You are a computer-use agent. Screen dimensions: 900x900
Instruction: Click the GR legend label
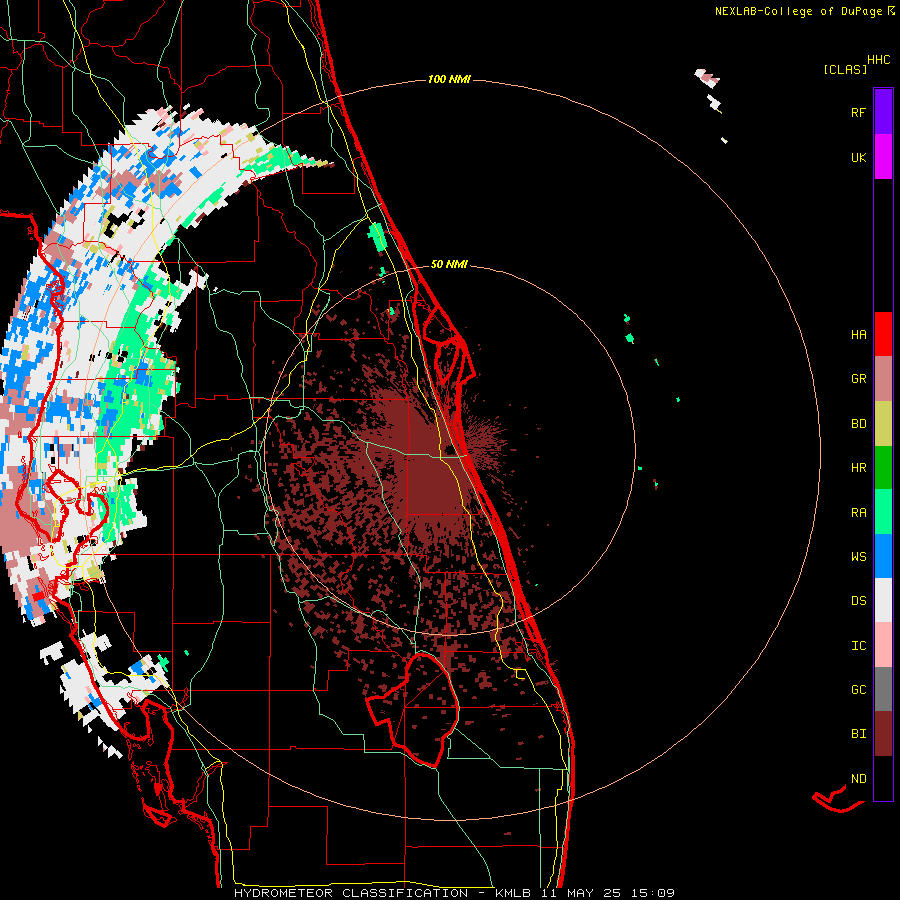(858, 379)
